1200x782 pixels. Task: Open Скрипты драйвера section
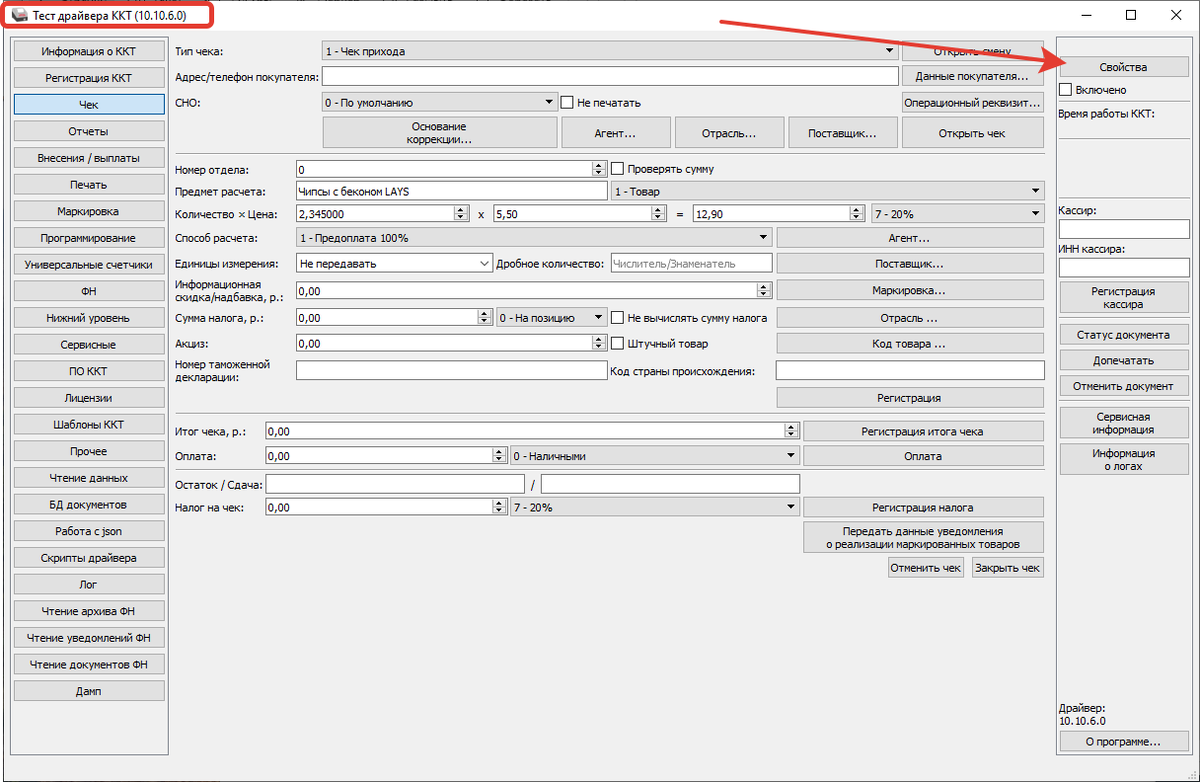[89, 558]
